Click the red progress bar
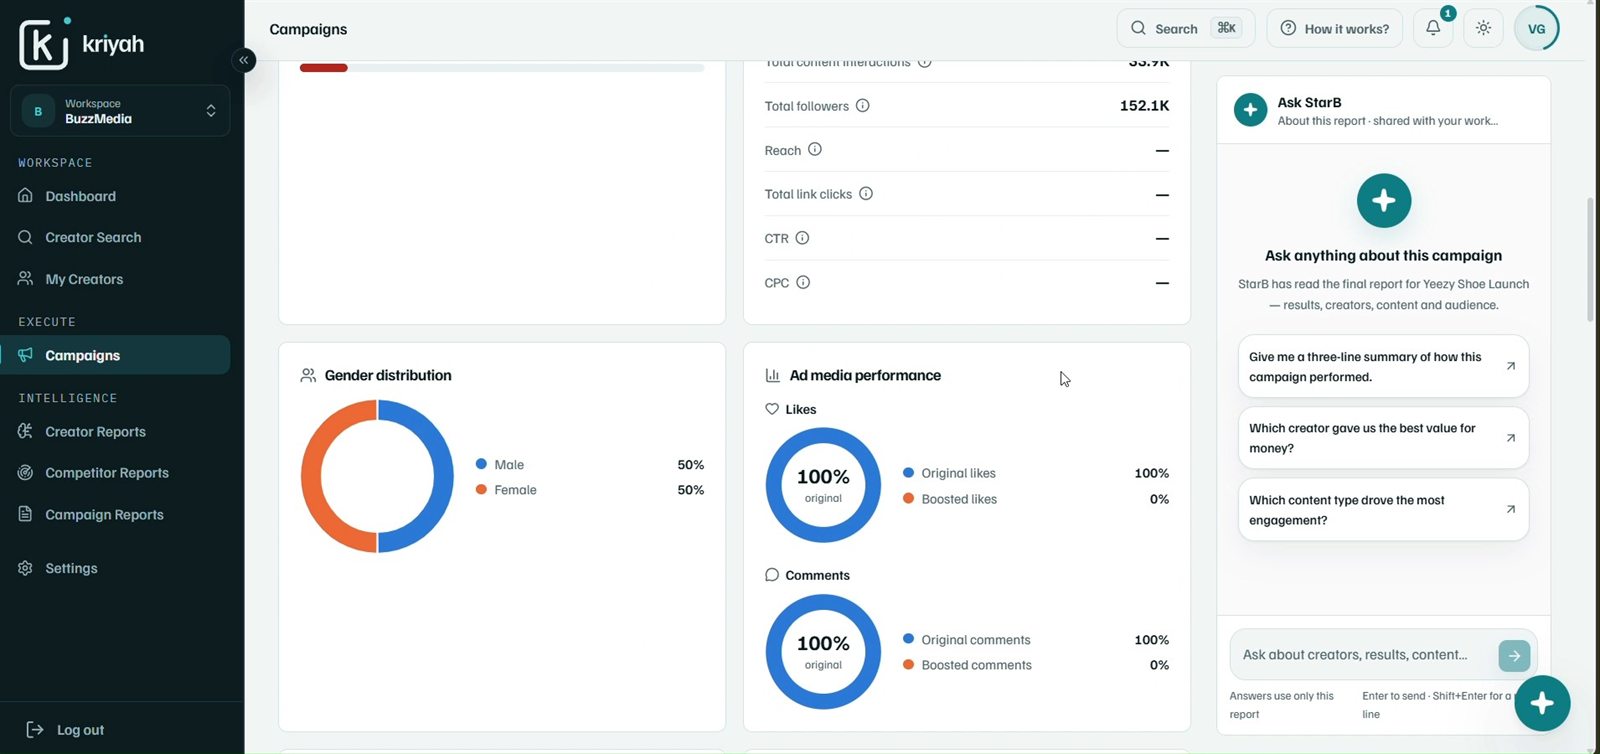 coord(323,68)
